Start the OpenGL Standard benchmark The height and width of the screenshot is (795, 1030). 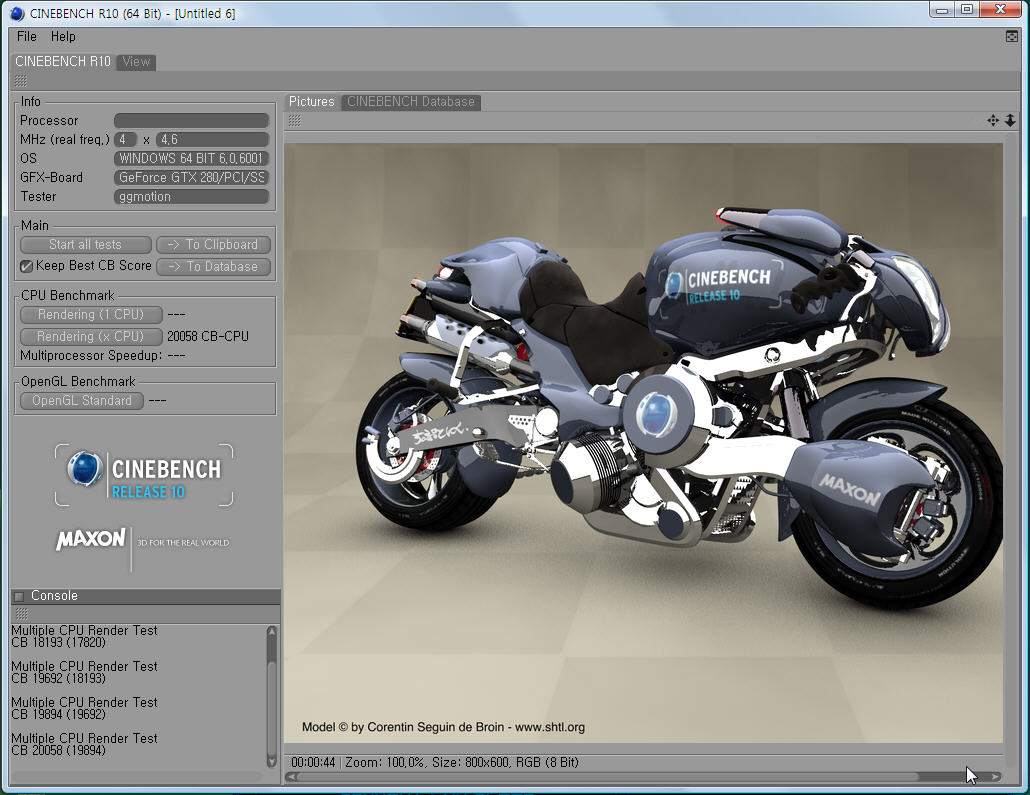pyautogui.click(x=81, y=401)
